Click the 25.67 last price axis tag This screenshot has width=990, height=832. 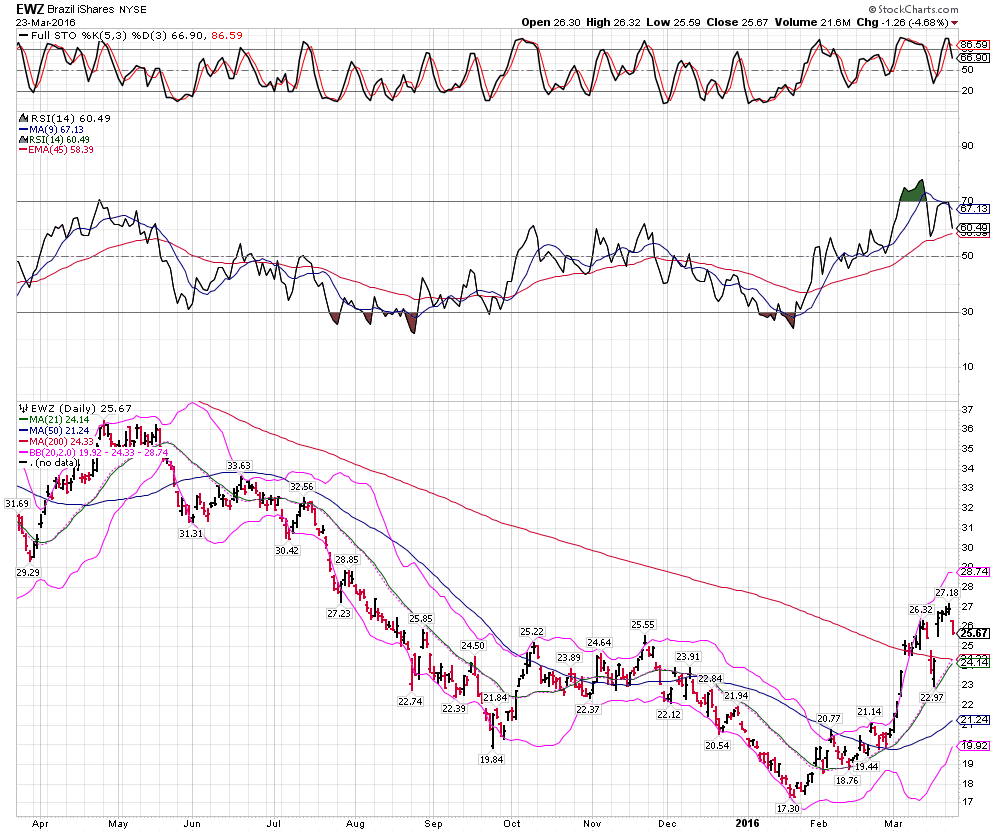(x=972, y=631)
